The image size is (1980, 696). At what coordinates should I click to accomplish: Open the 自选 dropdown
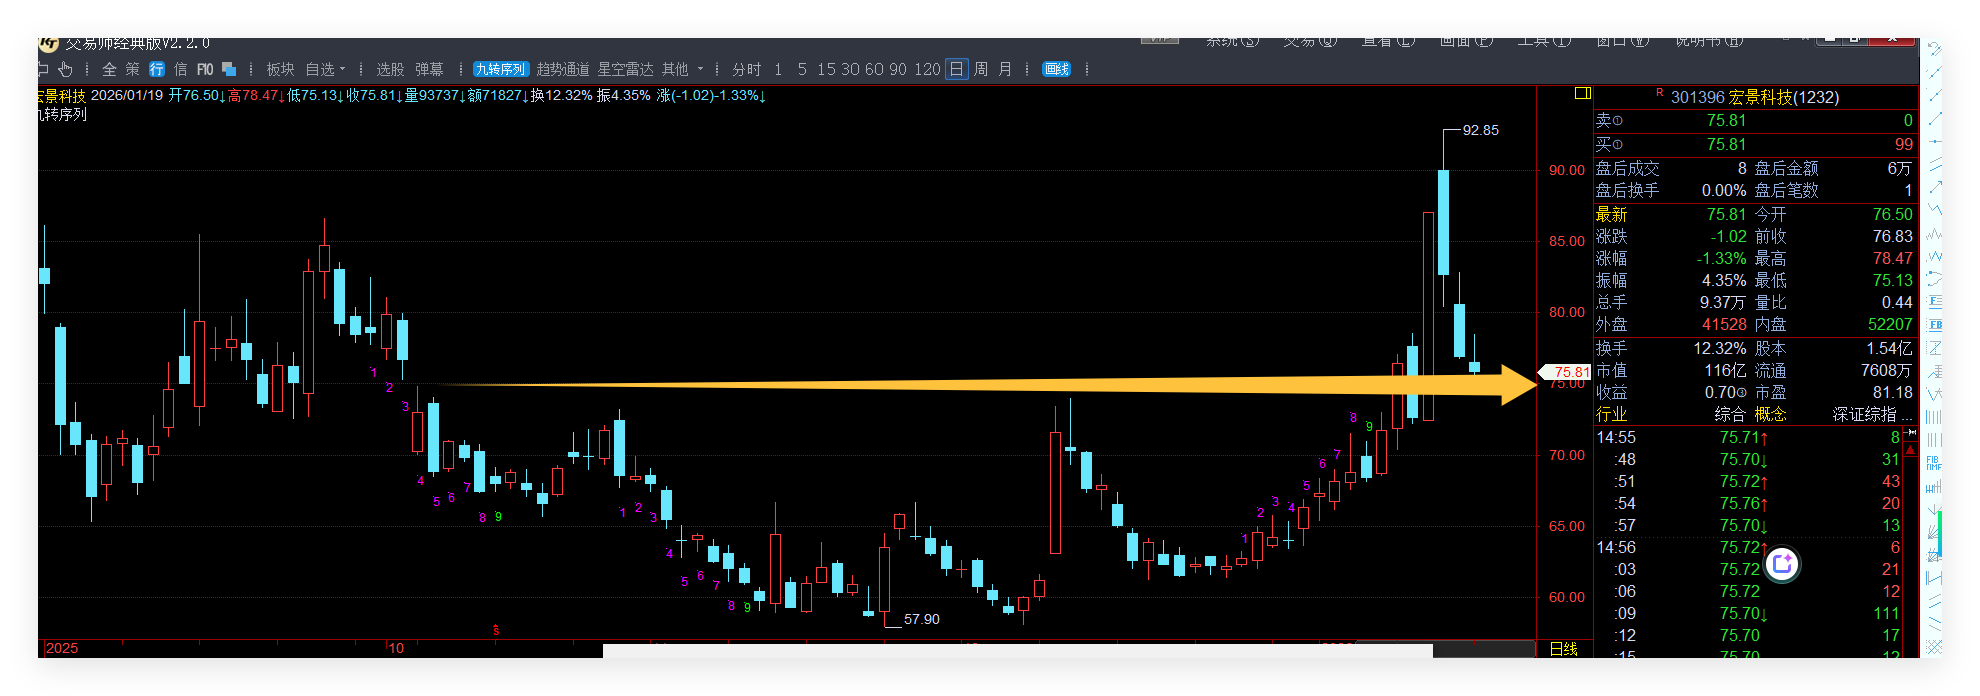coord(325,69)
